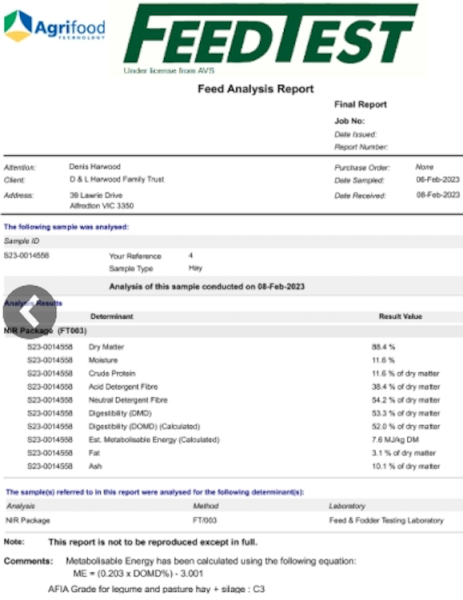Image resolution: width=463 pixels, height=600 pixels.
Task: Click the 'NIR Package' analysis table cell
Action: coord(28,520)
